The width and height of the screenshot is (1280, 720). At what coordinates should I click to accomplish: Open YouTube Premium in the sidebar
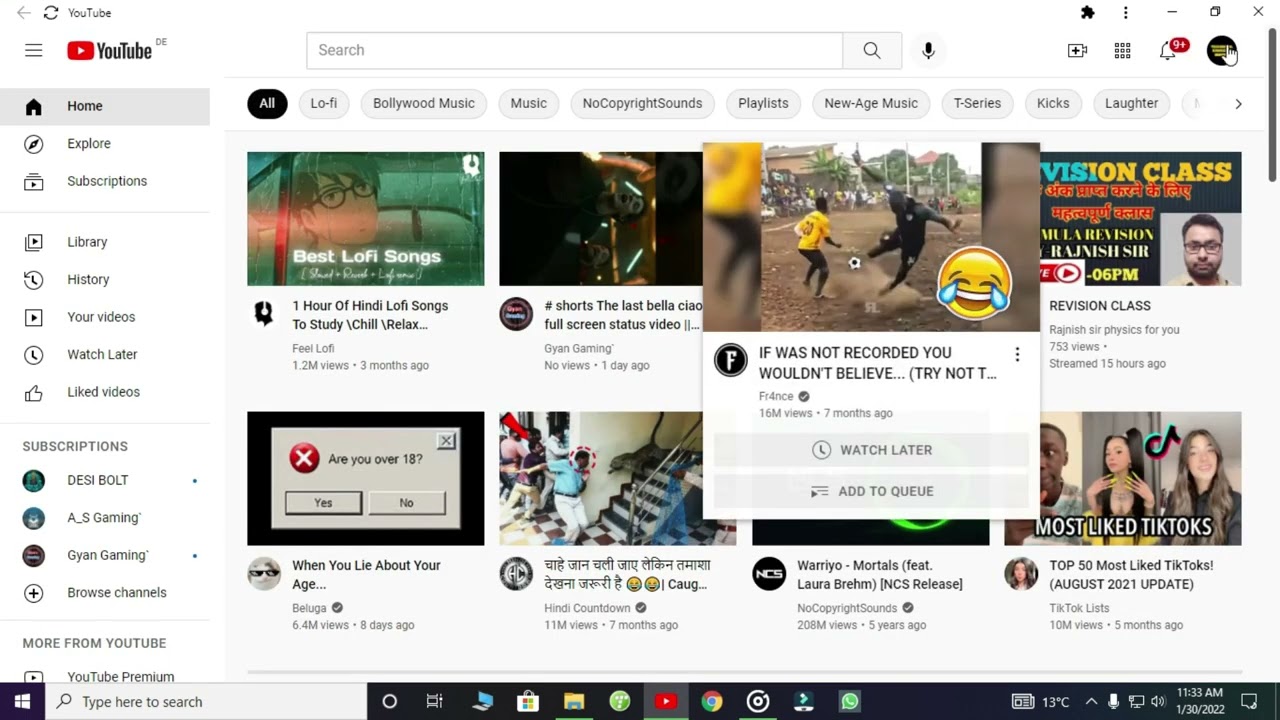pos(105,677)
